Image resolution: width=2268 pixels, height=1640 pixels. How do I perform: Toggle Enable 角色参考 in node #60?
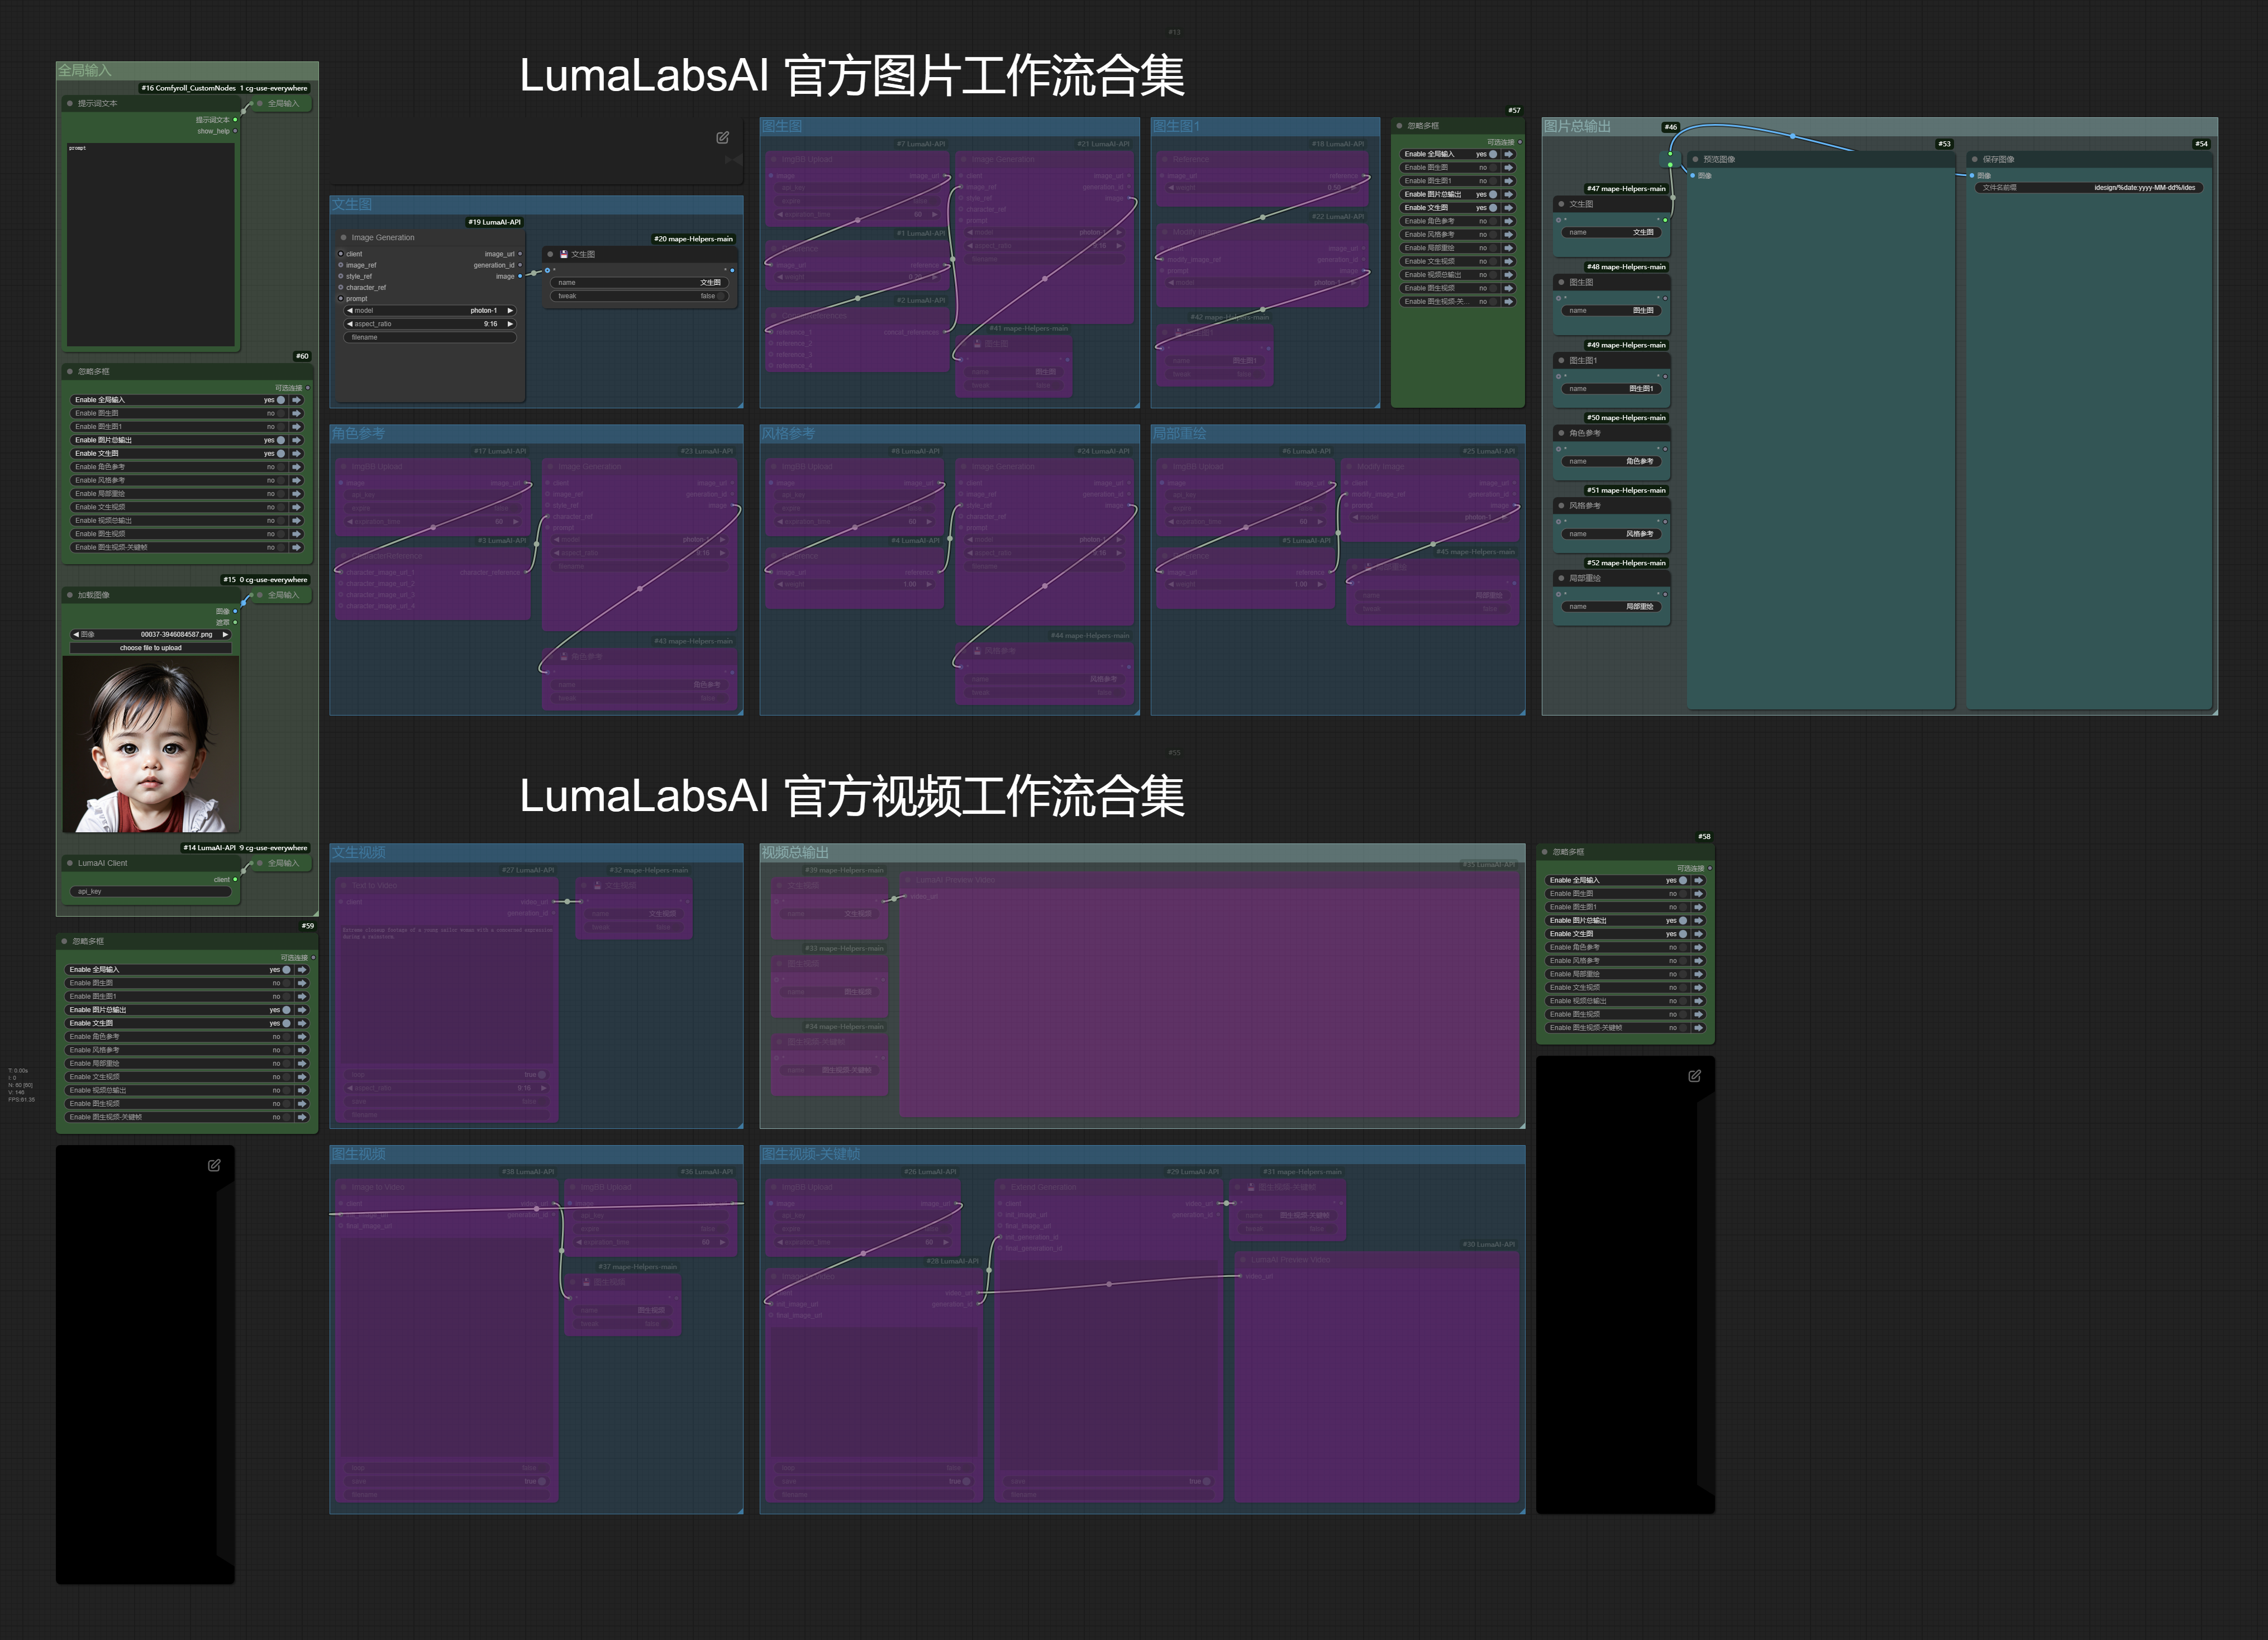point(281,467)
